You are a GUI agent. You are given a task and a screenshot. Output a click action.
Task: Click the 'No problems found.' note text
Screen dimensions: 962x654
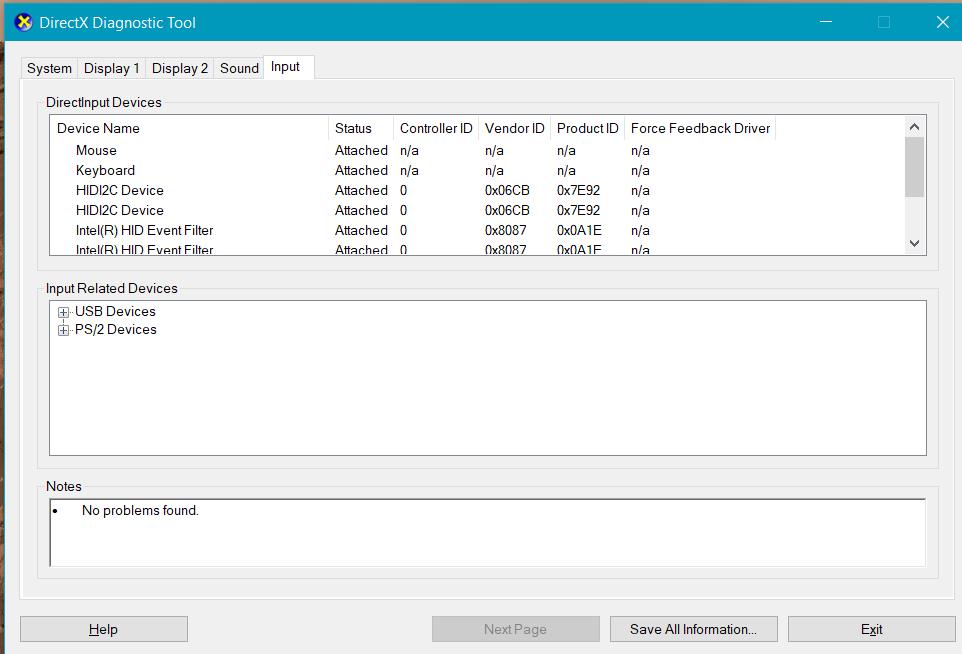140,510
